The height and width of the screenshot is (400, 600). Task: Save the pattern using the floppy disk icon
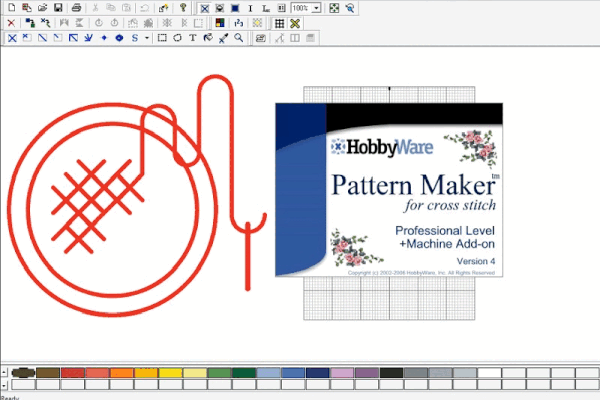(58, 8)
